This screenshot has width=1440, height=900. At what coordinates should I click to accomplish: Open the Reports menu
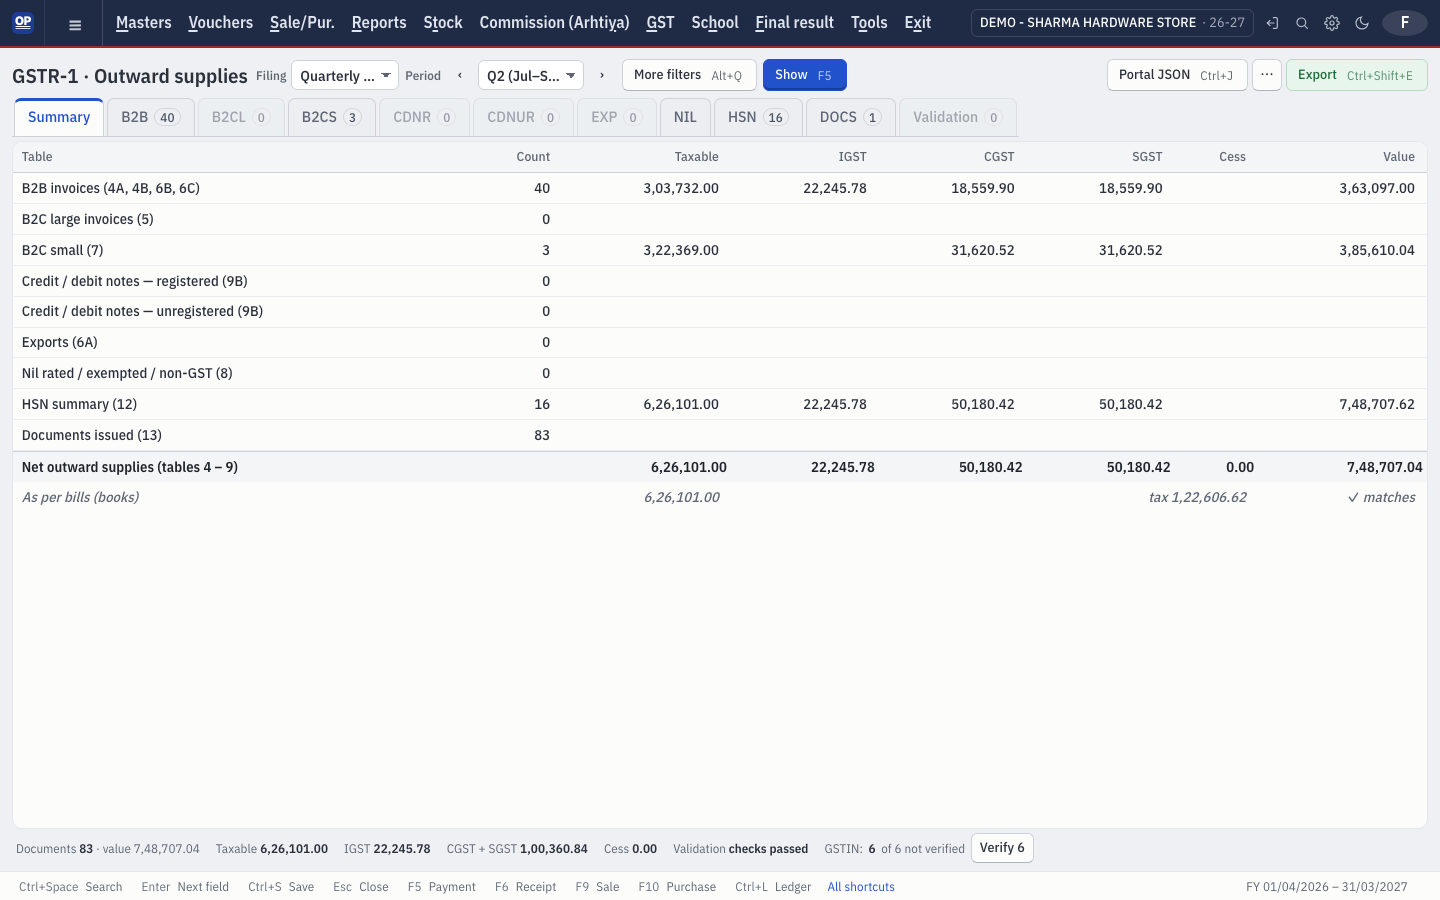[379, 23]
